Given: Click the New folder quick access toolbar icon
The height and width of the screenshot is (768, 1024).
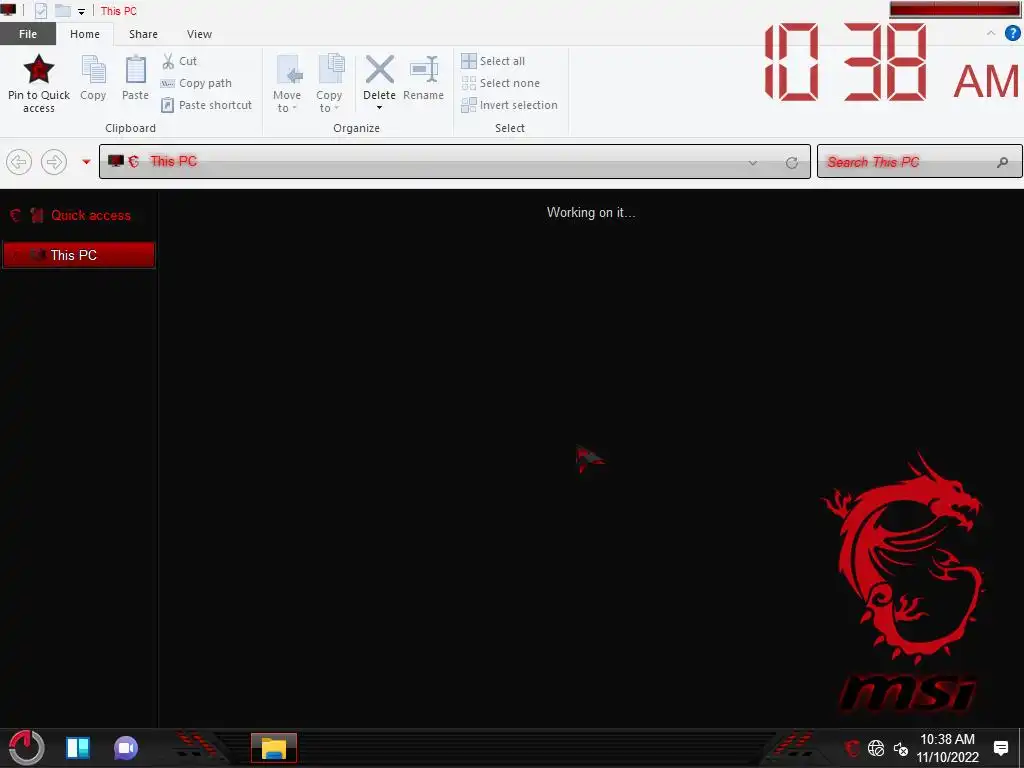Looking at the screenshot, I should coord(62,10).
